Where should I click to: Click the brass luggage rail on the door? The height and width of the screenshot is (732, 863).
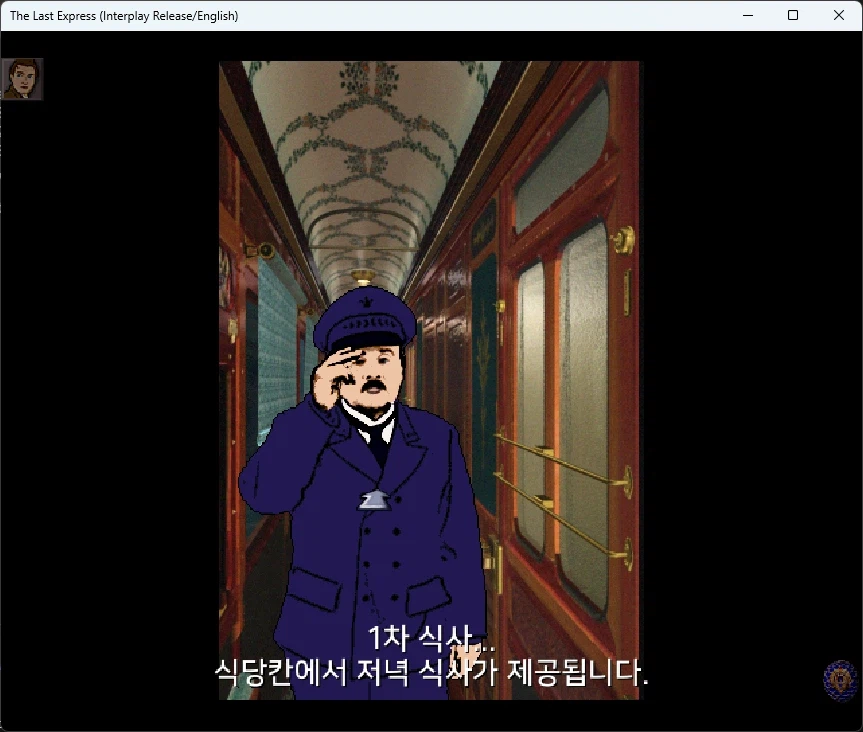click(x=555, y=460)
